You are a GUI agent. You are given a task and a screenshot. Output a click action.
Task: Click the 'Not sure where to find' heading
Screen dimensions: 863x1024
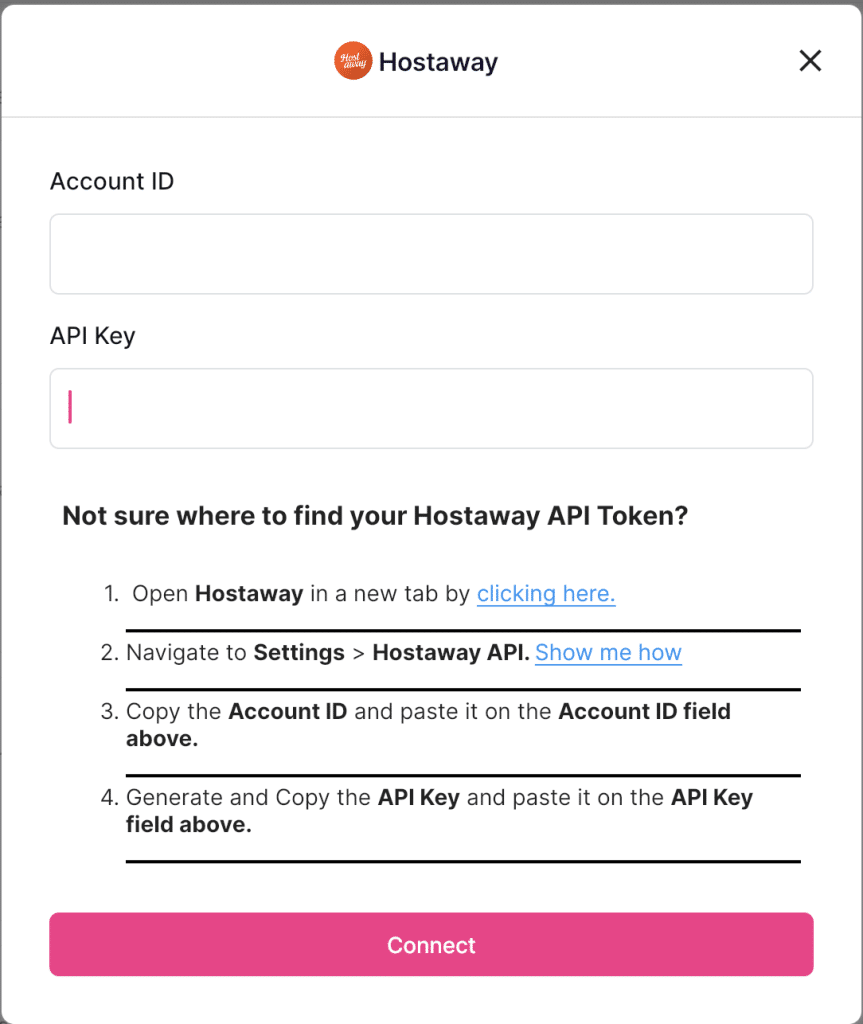click(x=375, y=516)
